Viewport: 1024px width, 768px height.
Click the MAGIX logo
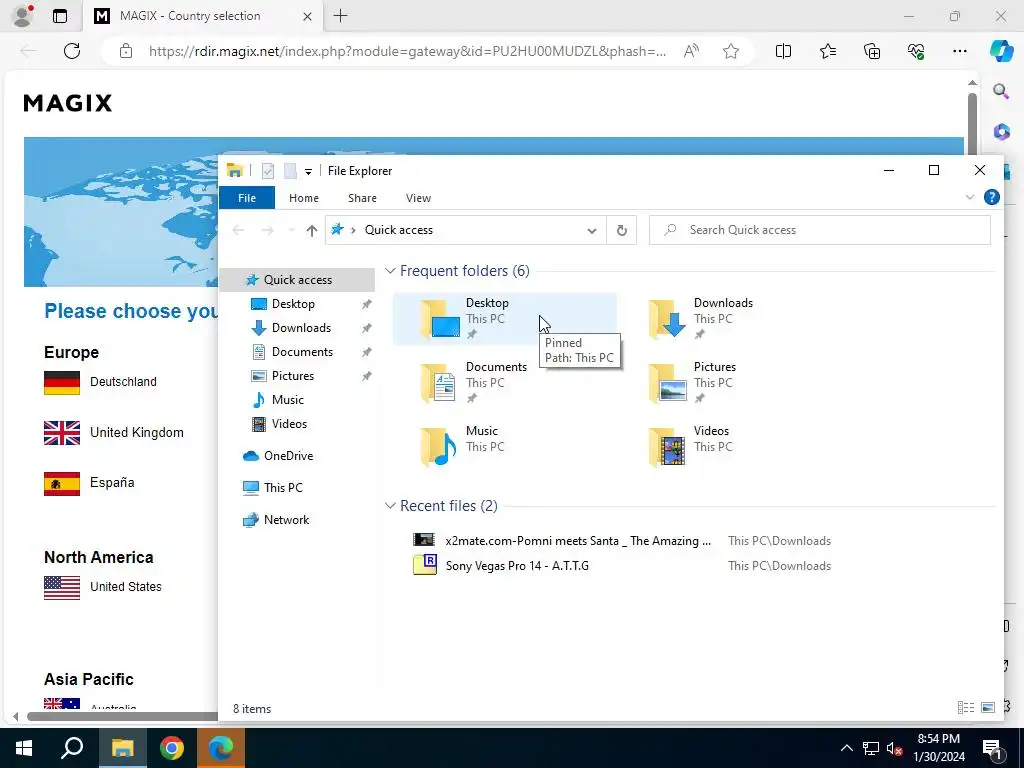click(68, 103)
